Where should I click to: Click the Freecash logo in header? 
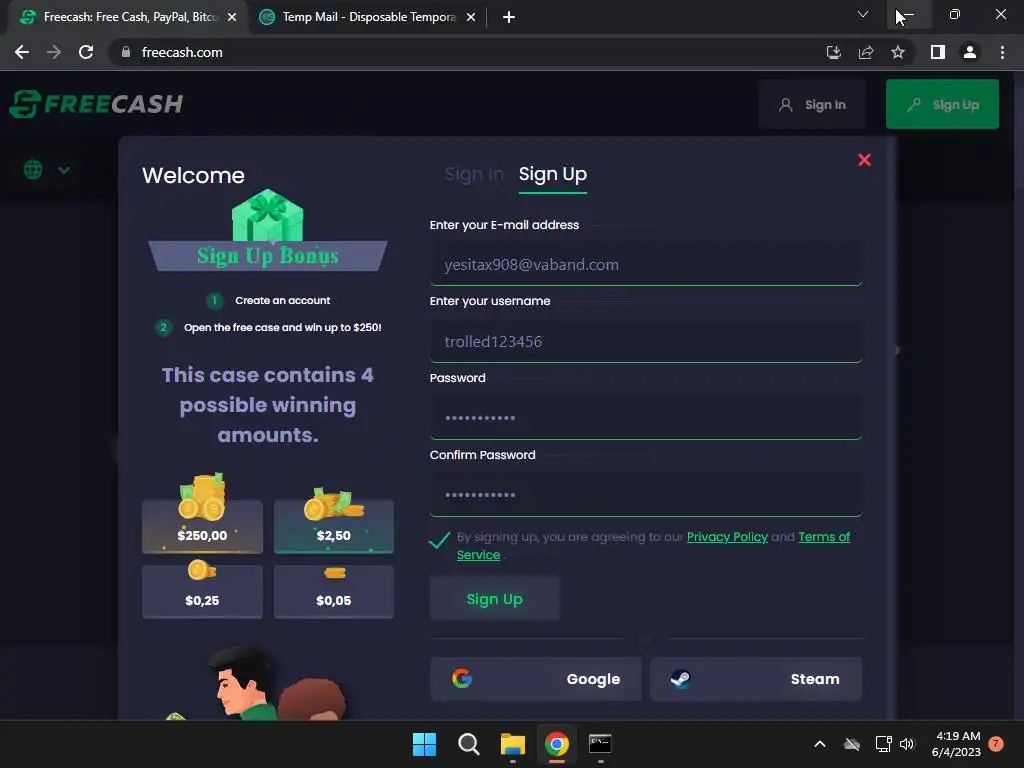(97, 104)
